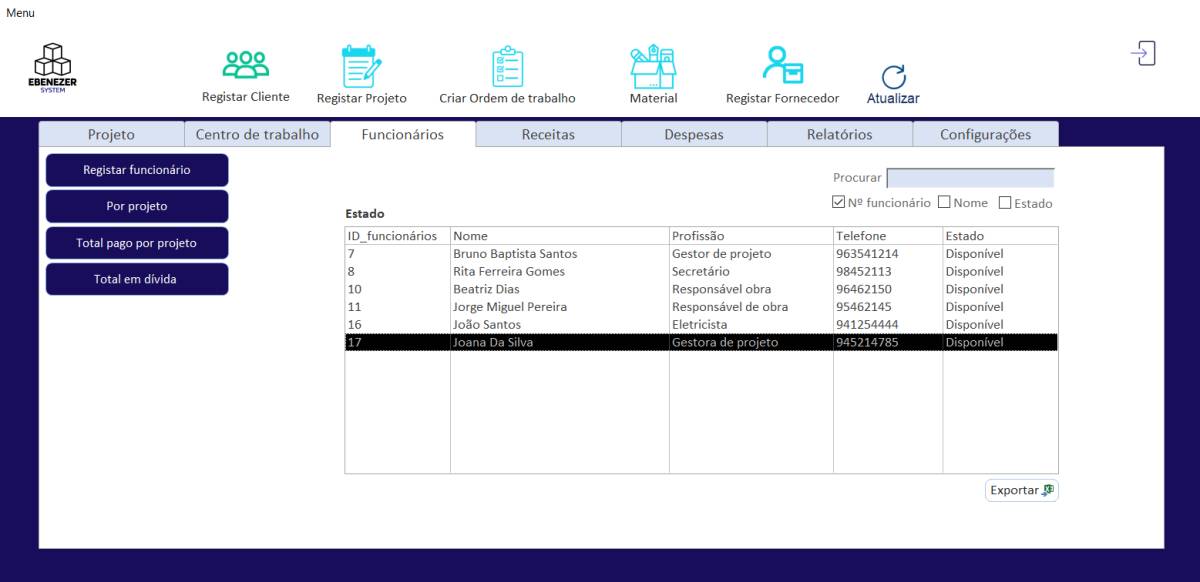Select the Funcionários tab
Viewport: 1200px width, 582px height.
(x=403, y=134)
